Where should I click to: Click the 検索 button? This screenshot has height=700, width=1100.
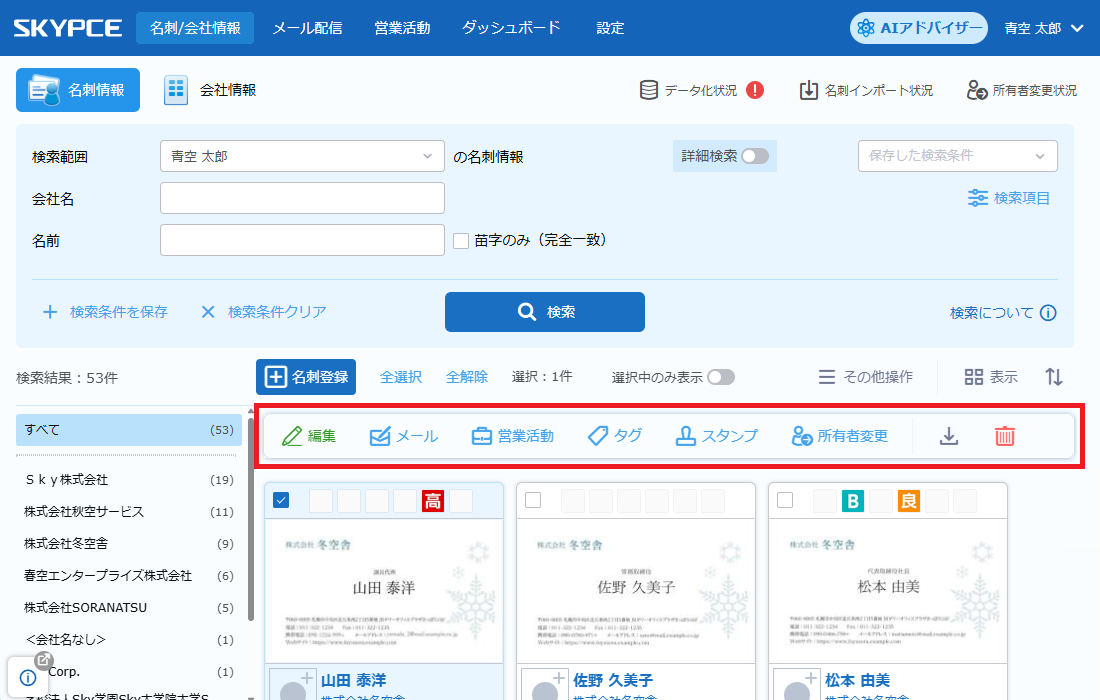544,312
